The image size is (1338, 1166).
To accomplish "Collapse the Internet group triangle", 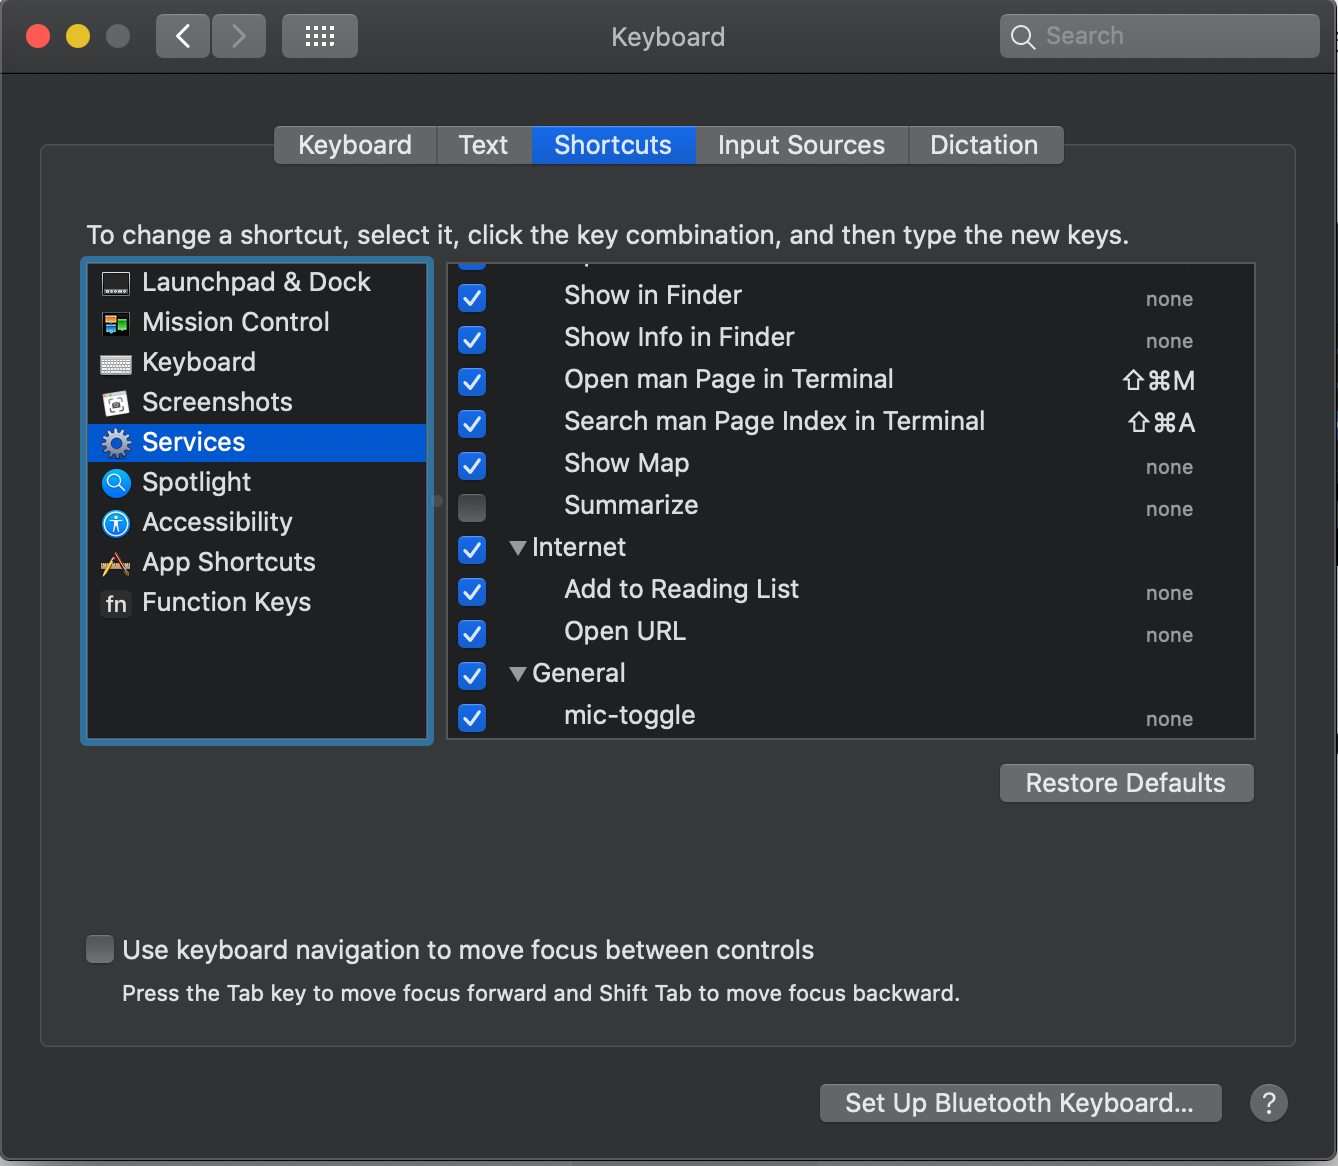I will tap(517, 548).
